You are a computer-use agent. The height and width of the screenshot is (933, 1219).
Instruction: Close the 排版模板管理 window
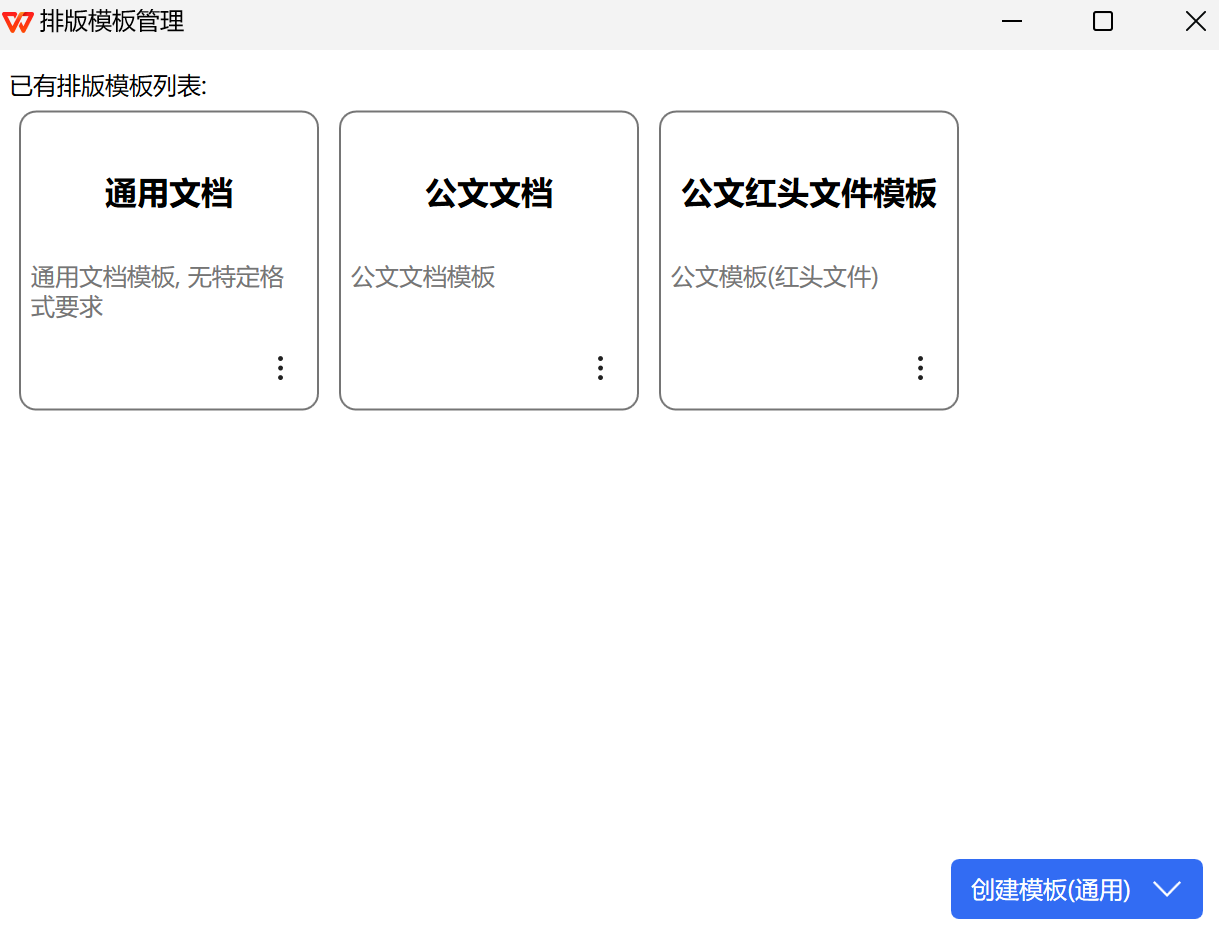1196,21
